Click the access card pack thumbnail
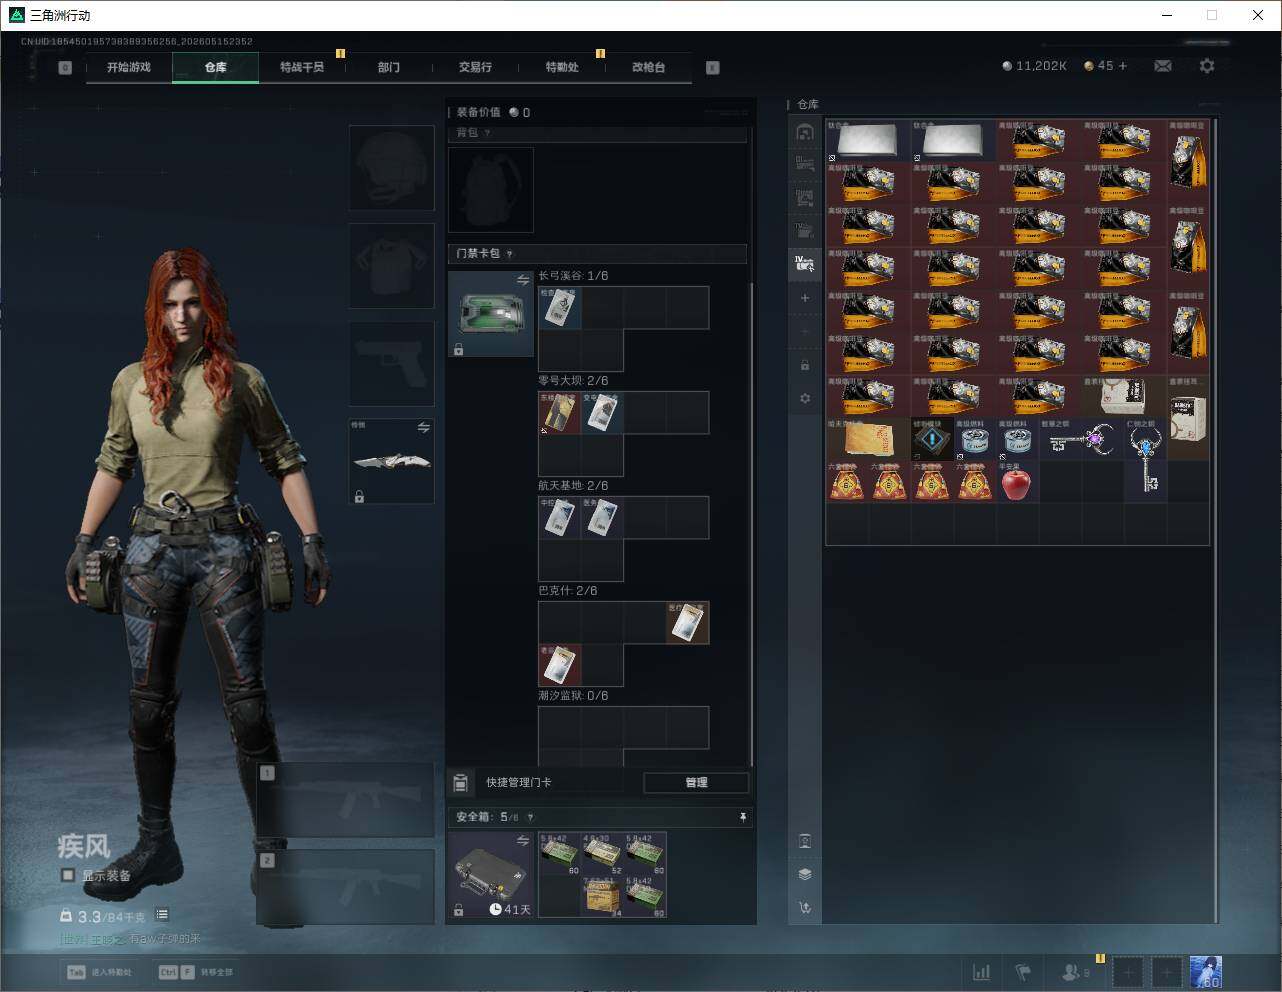 coord(491,314)
